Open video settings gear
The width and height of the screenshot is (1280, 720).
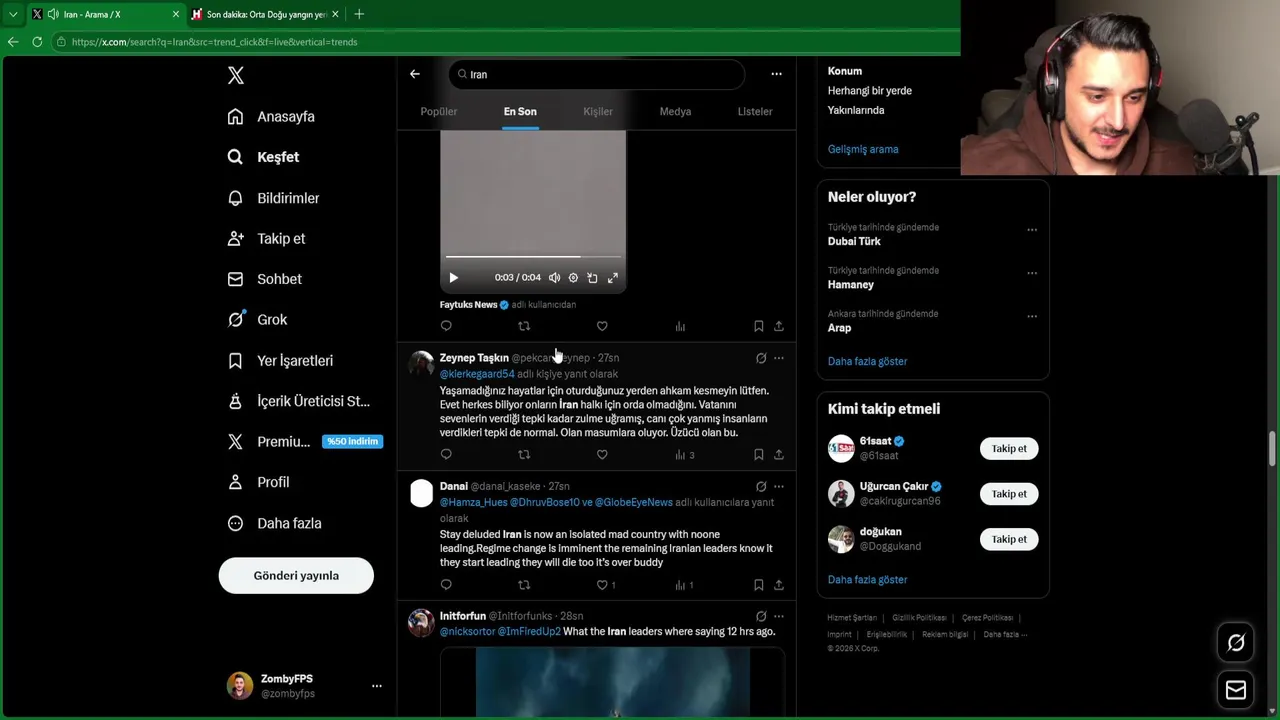pyautogui.click(x=573, y=278)
